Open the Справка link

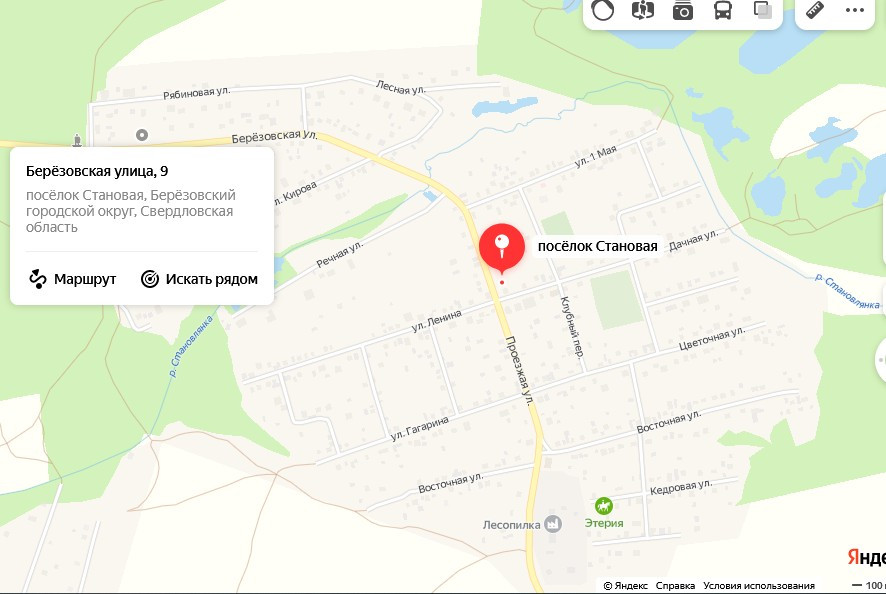click(x=675, y=586)
